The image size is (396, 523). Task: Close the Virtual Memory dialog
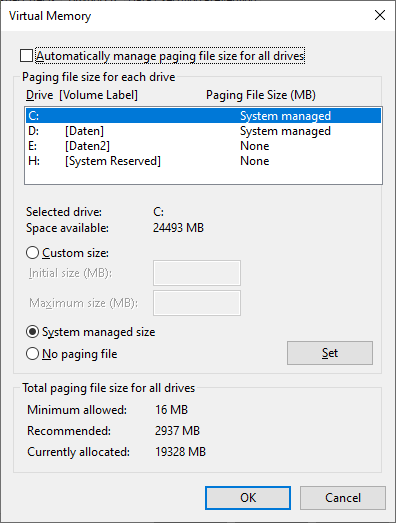click(380, 15)
